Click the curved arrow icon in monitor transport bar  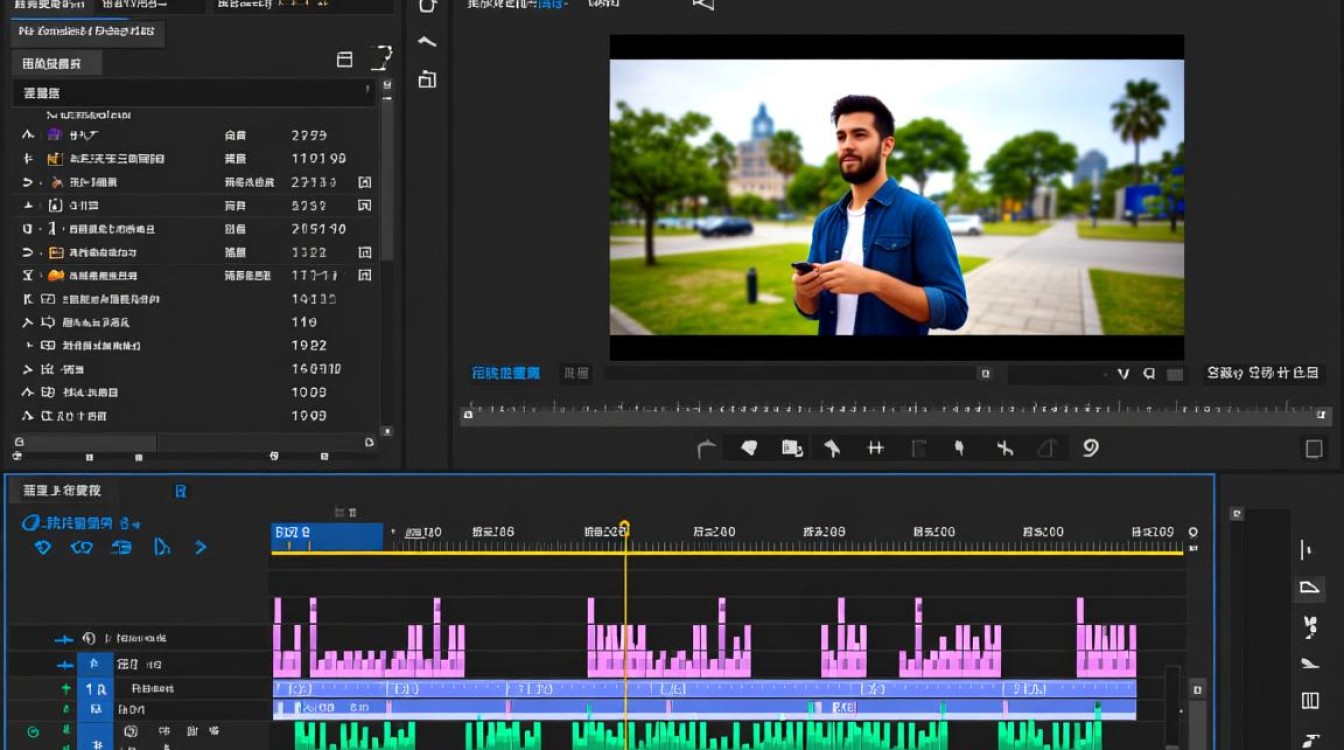(x=706, y=449)
